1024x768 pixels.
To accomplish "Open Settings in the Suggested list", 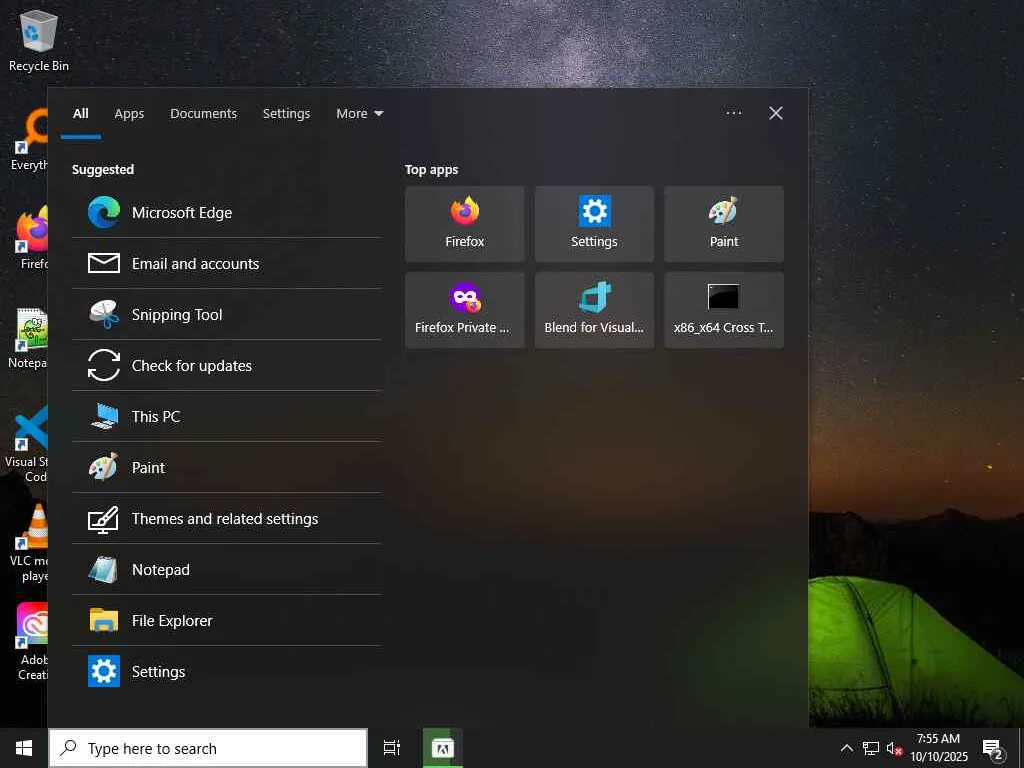I will point(226,671).
